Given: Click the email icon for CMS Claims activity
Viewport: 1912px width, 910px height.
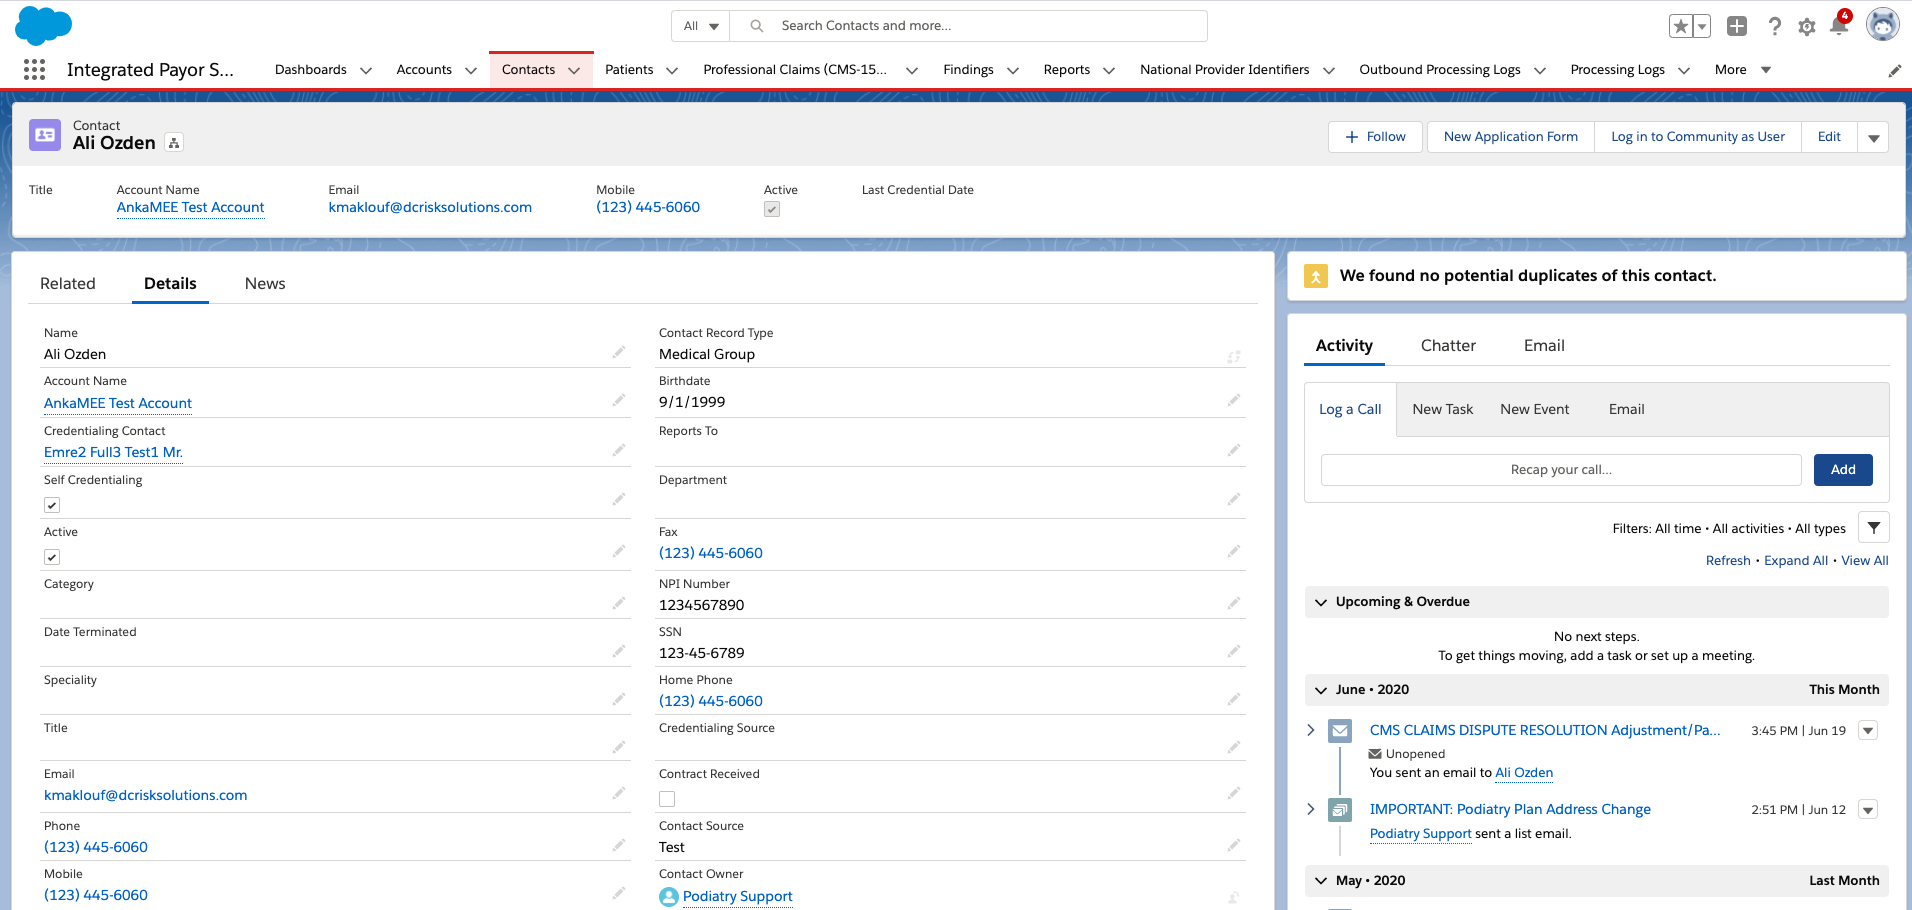Looking at the screenshot, I should pyautogui.click(x=1340, y=731).
